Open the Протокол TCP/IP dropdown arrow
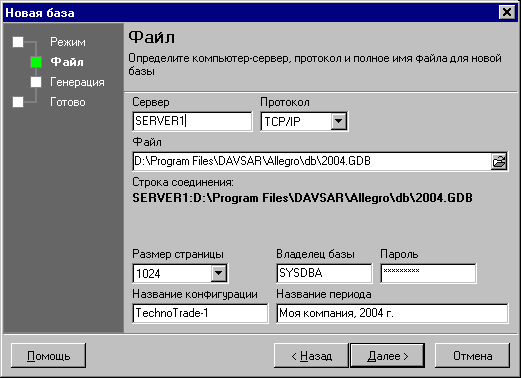The image size is (521, 378). [338, 121]
